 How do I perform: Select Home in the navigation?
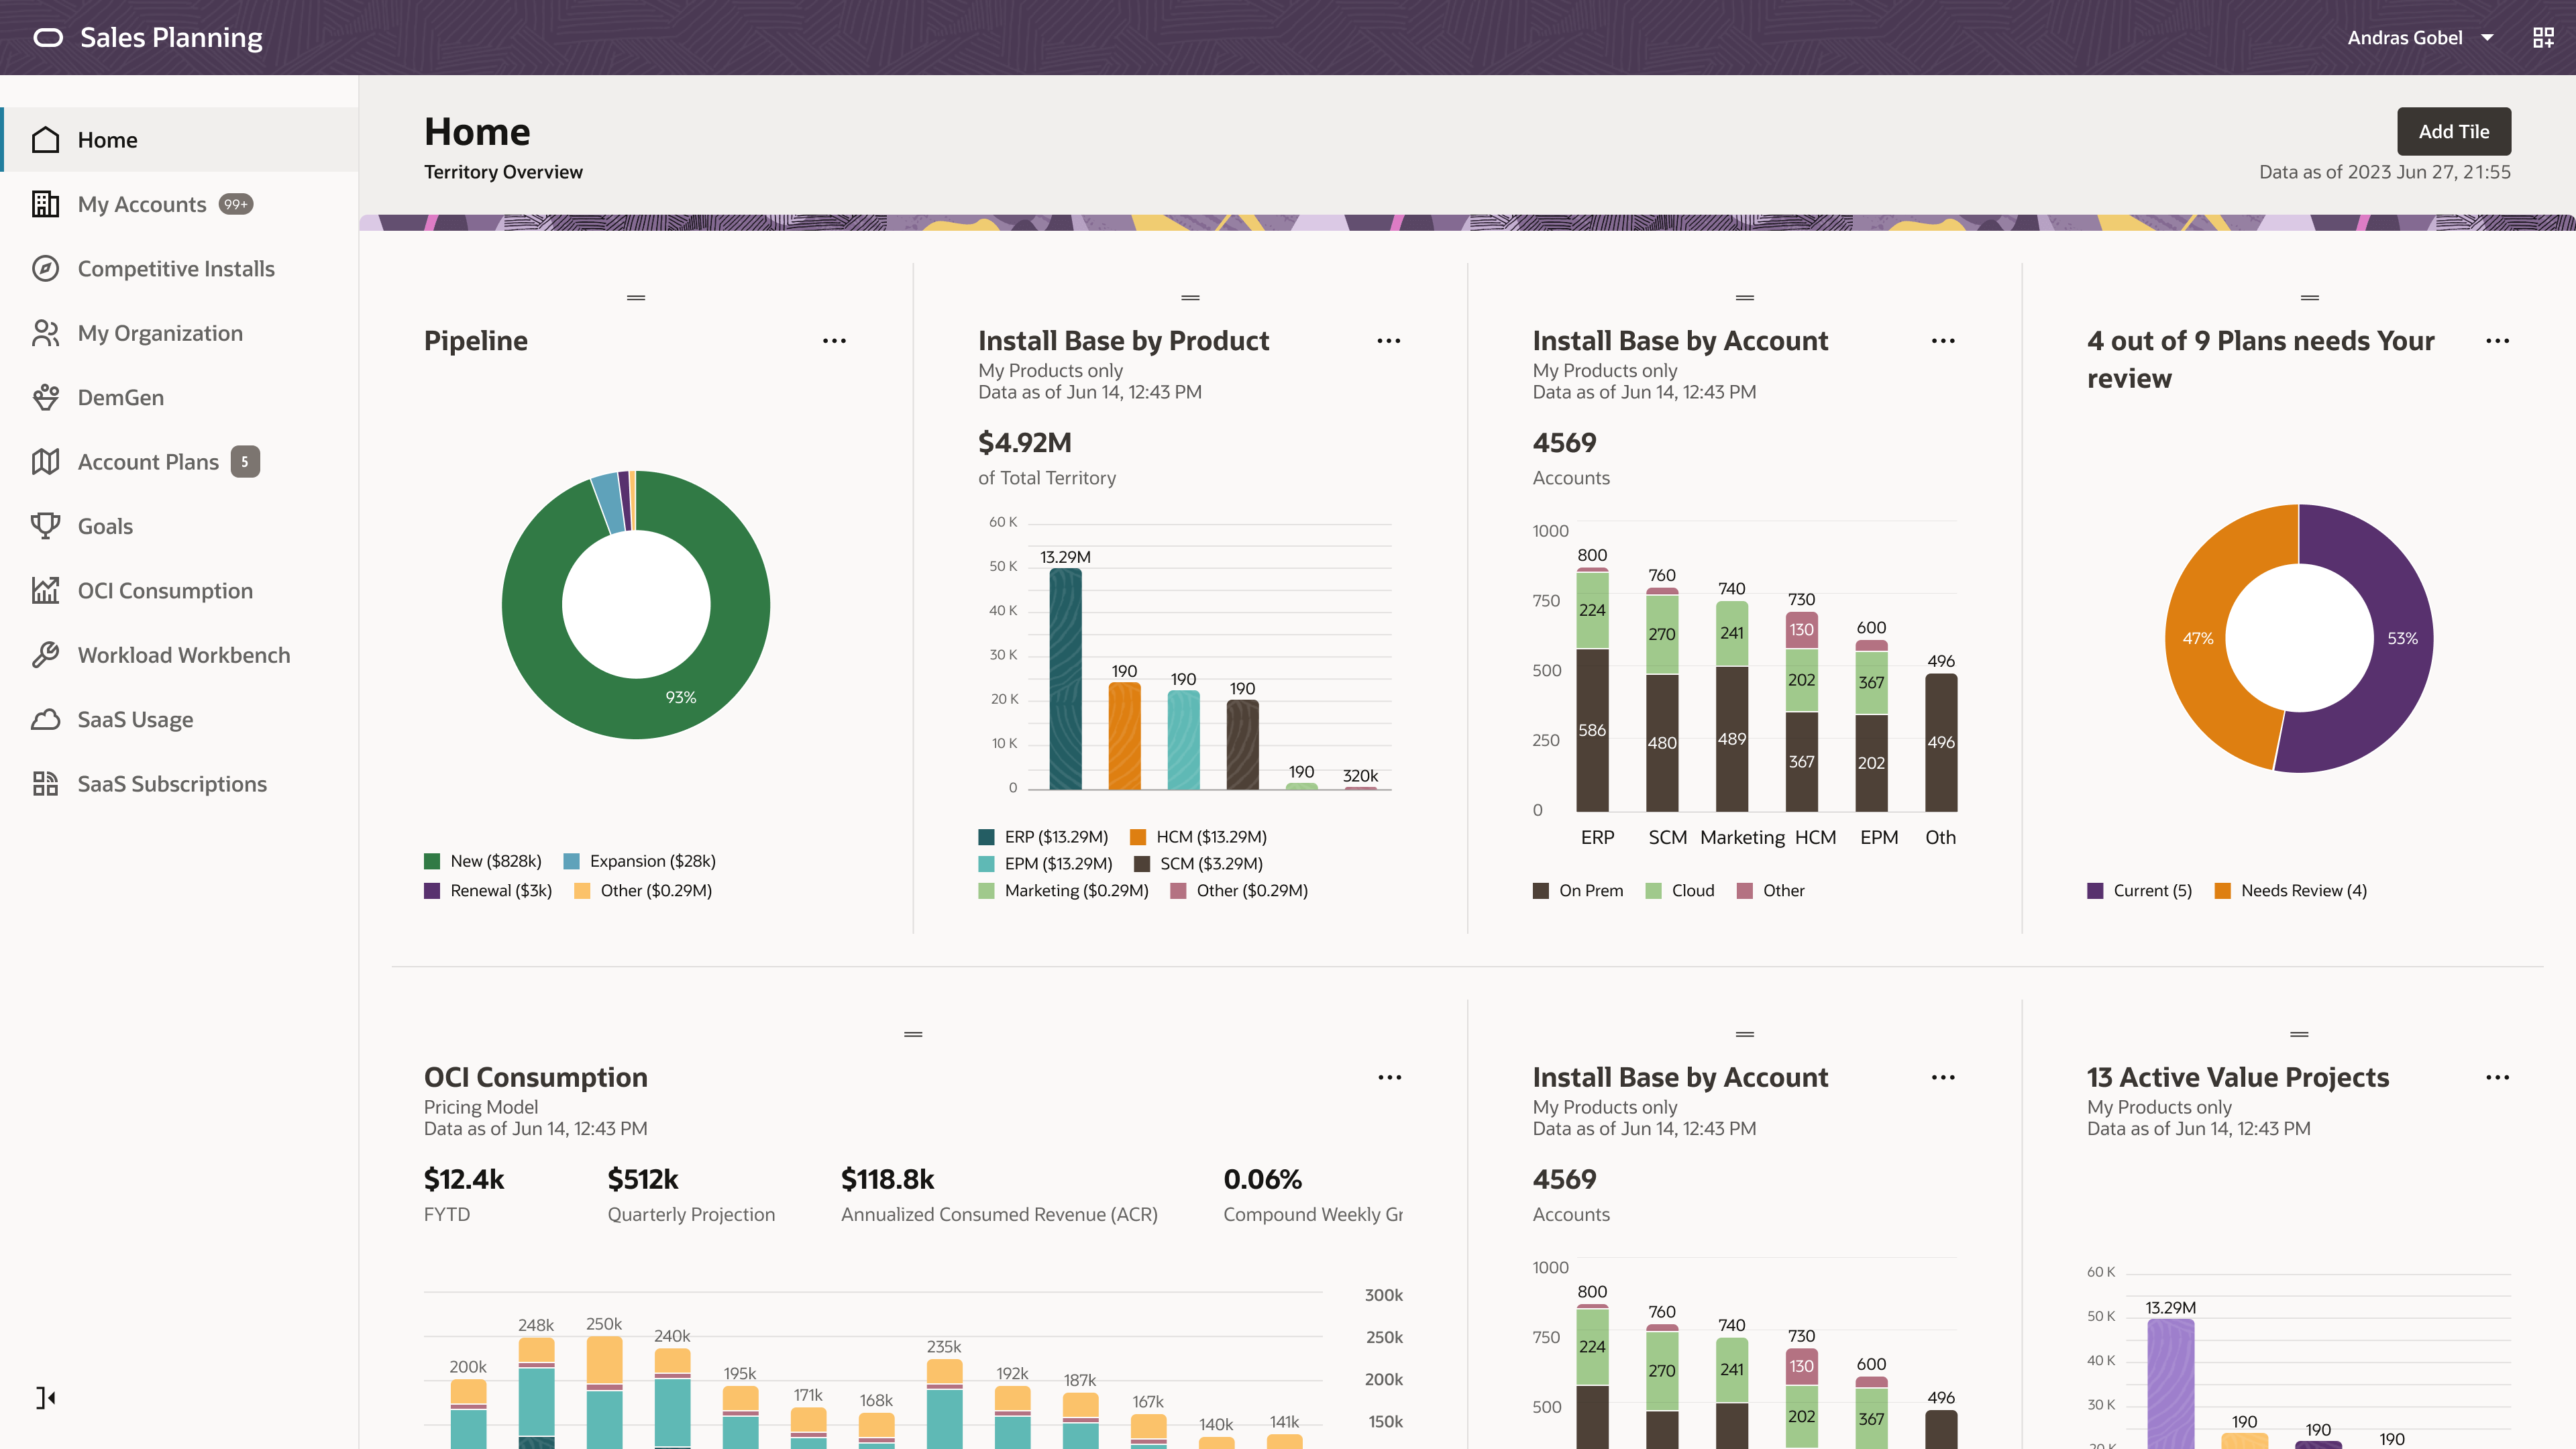[x=180, y=140]
